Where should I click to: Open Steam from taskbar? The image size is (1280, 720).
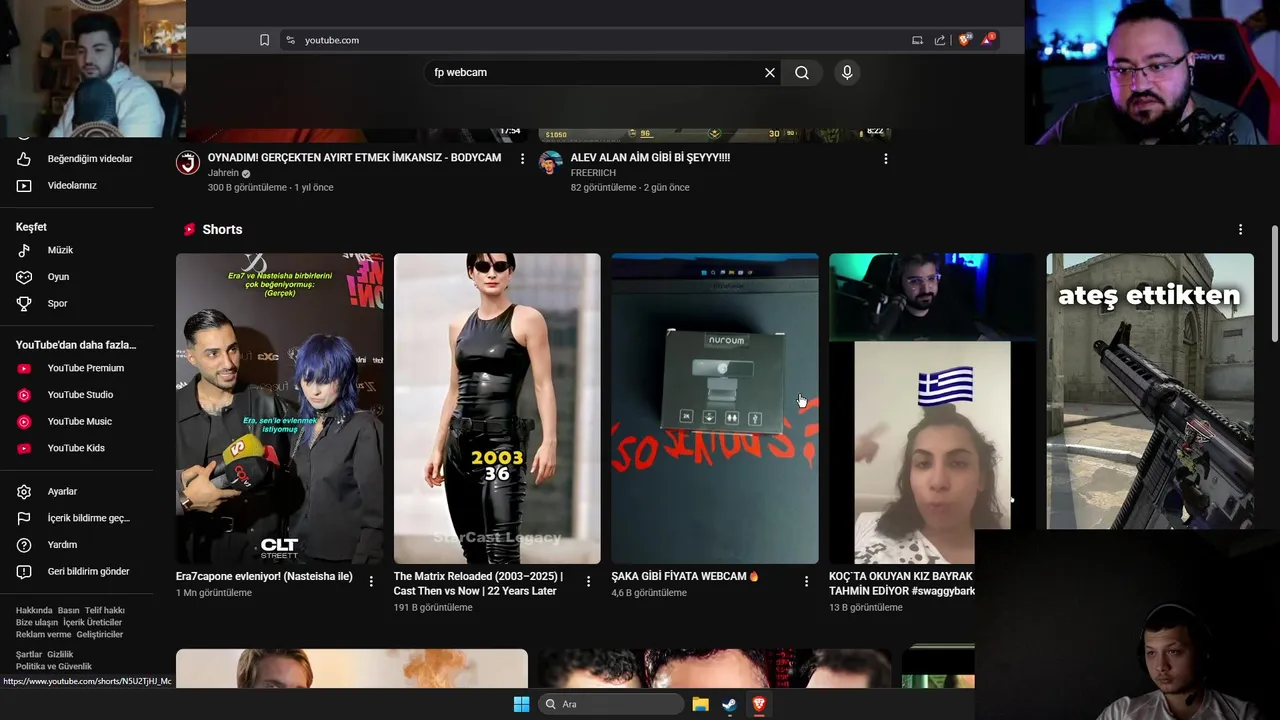[730, 704]
